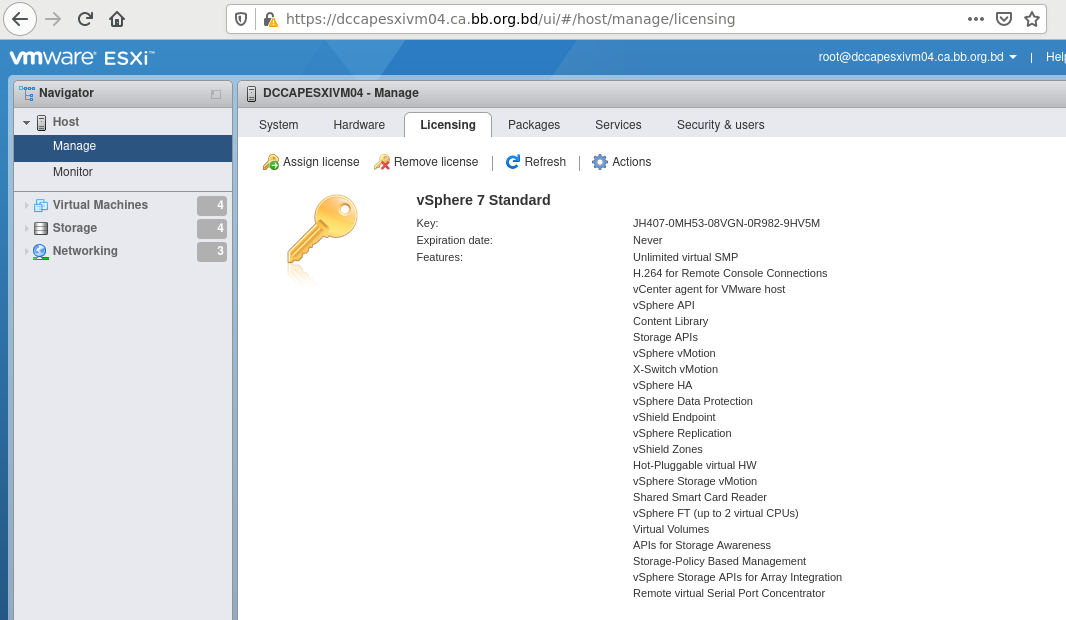
Task: Click the Help link in the header
Action: point(1055,57)
